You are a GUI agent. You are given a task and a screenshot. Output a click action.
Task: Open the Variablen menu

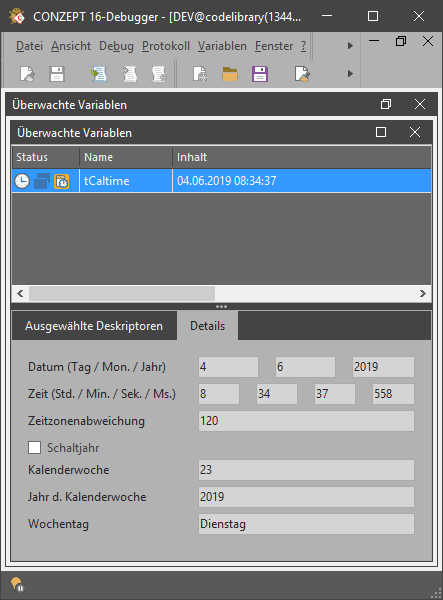coord(222,46)
